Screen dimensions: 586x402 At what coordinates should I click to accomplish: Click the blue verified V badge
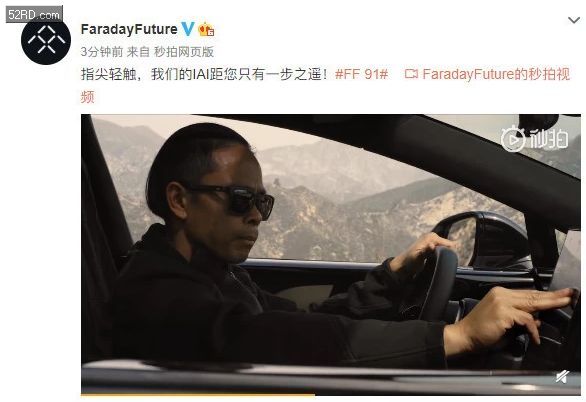[x=188, y=29]
